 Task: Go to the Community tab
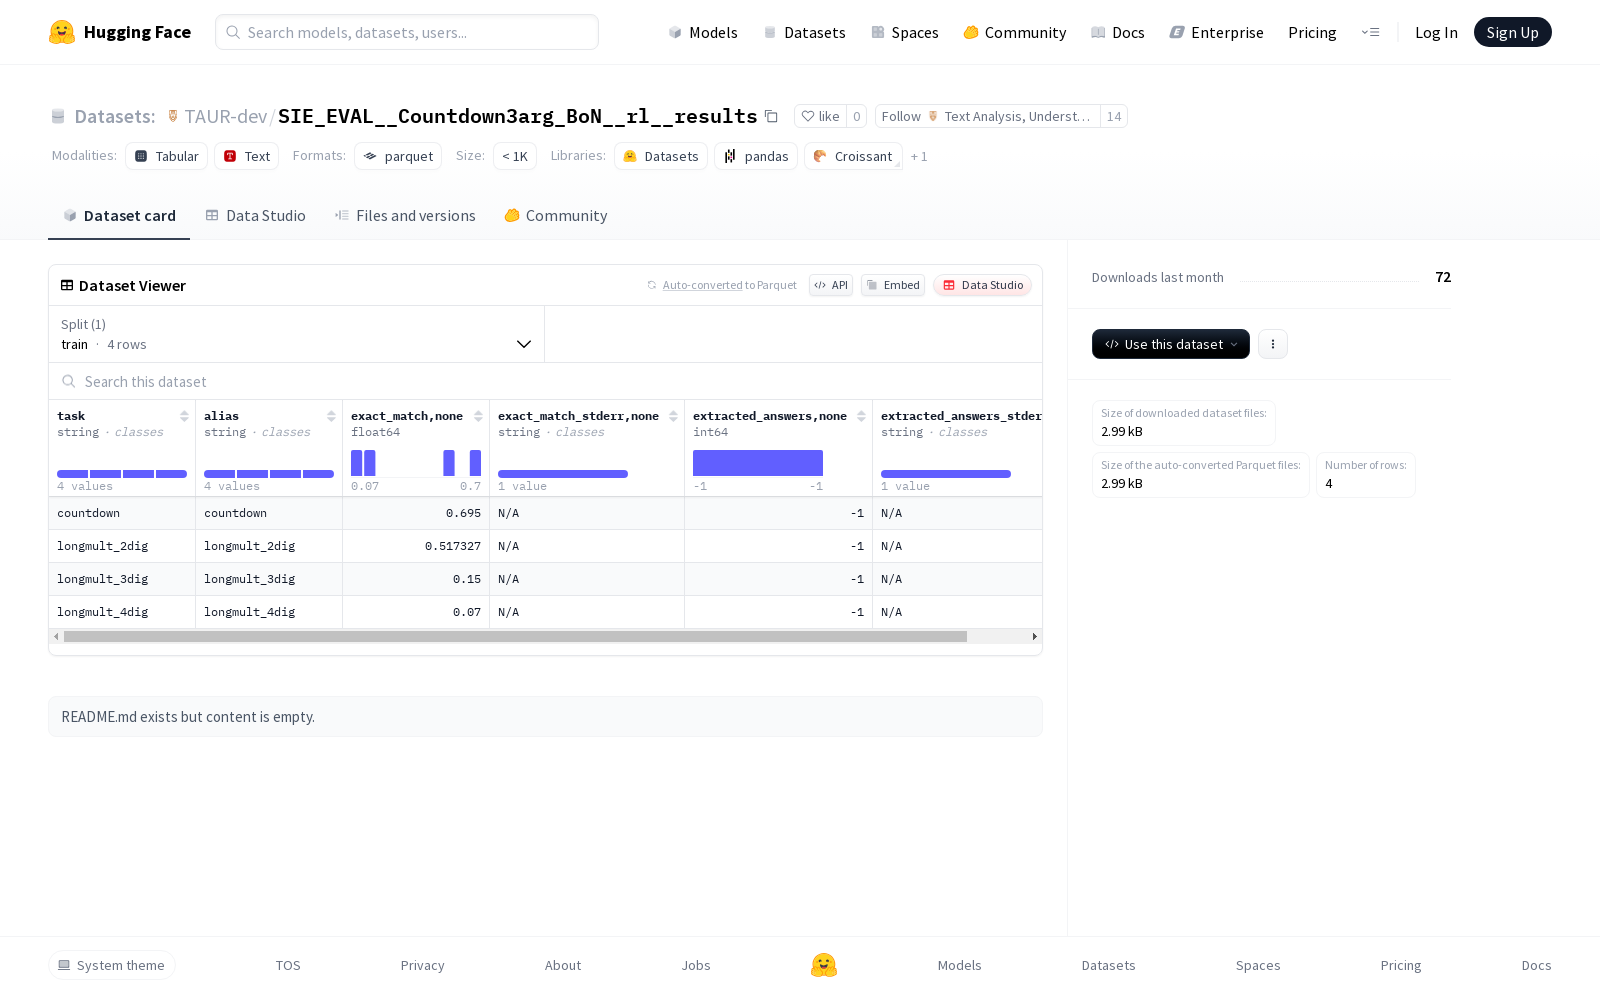tap(556, 216)
